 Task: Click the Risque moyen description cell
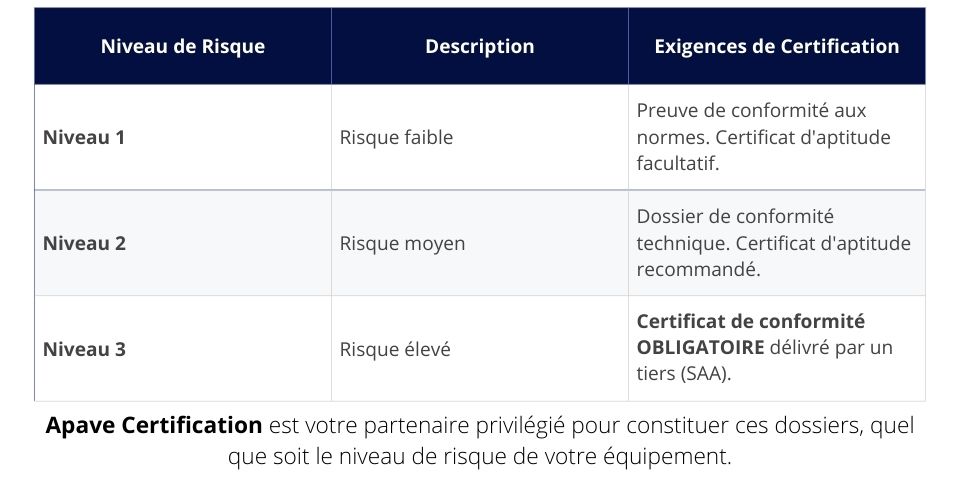pyautogui.click(x=479, y=243)
